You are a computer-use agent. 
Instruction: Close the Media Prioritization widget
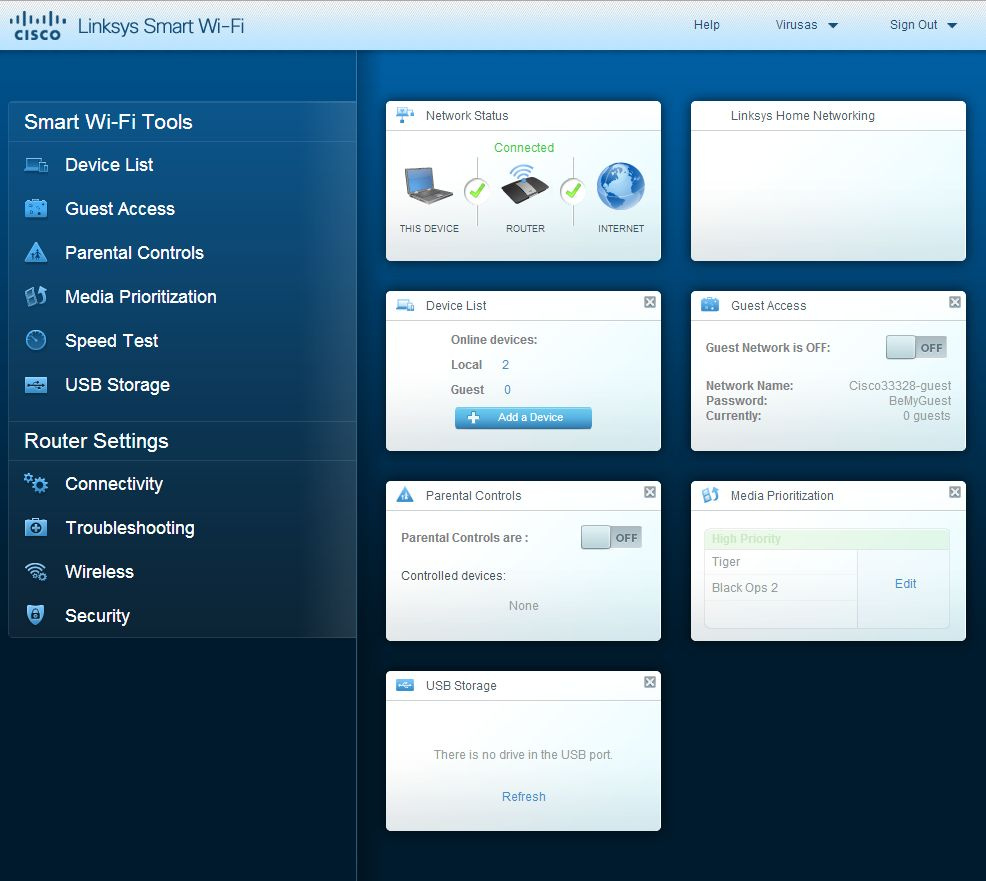click(x=955, y=492)
